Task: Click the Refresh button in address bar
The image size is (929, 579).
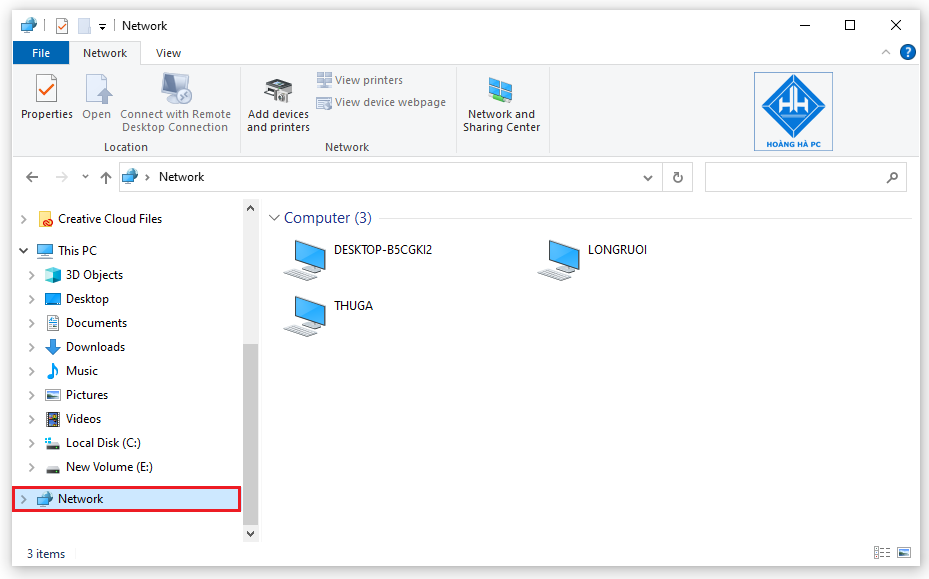Action: click(x=678, y=177)
